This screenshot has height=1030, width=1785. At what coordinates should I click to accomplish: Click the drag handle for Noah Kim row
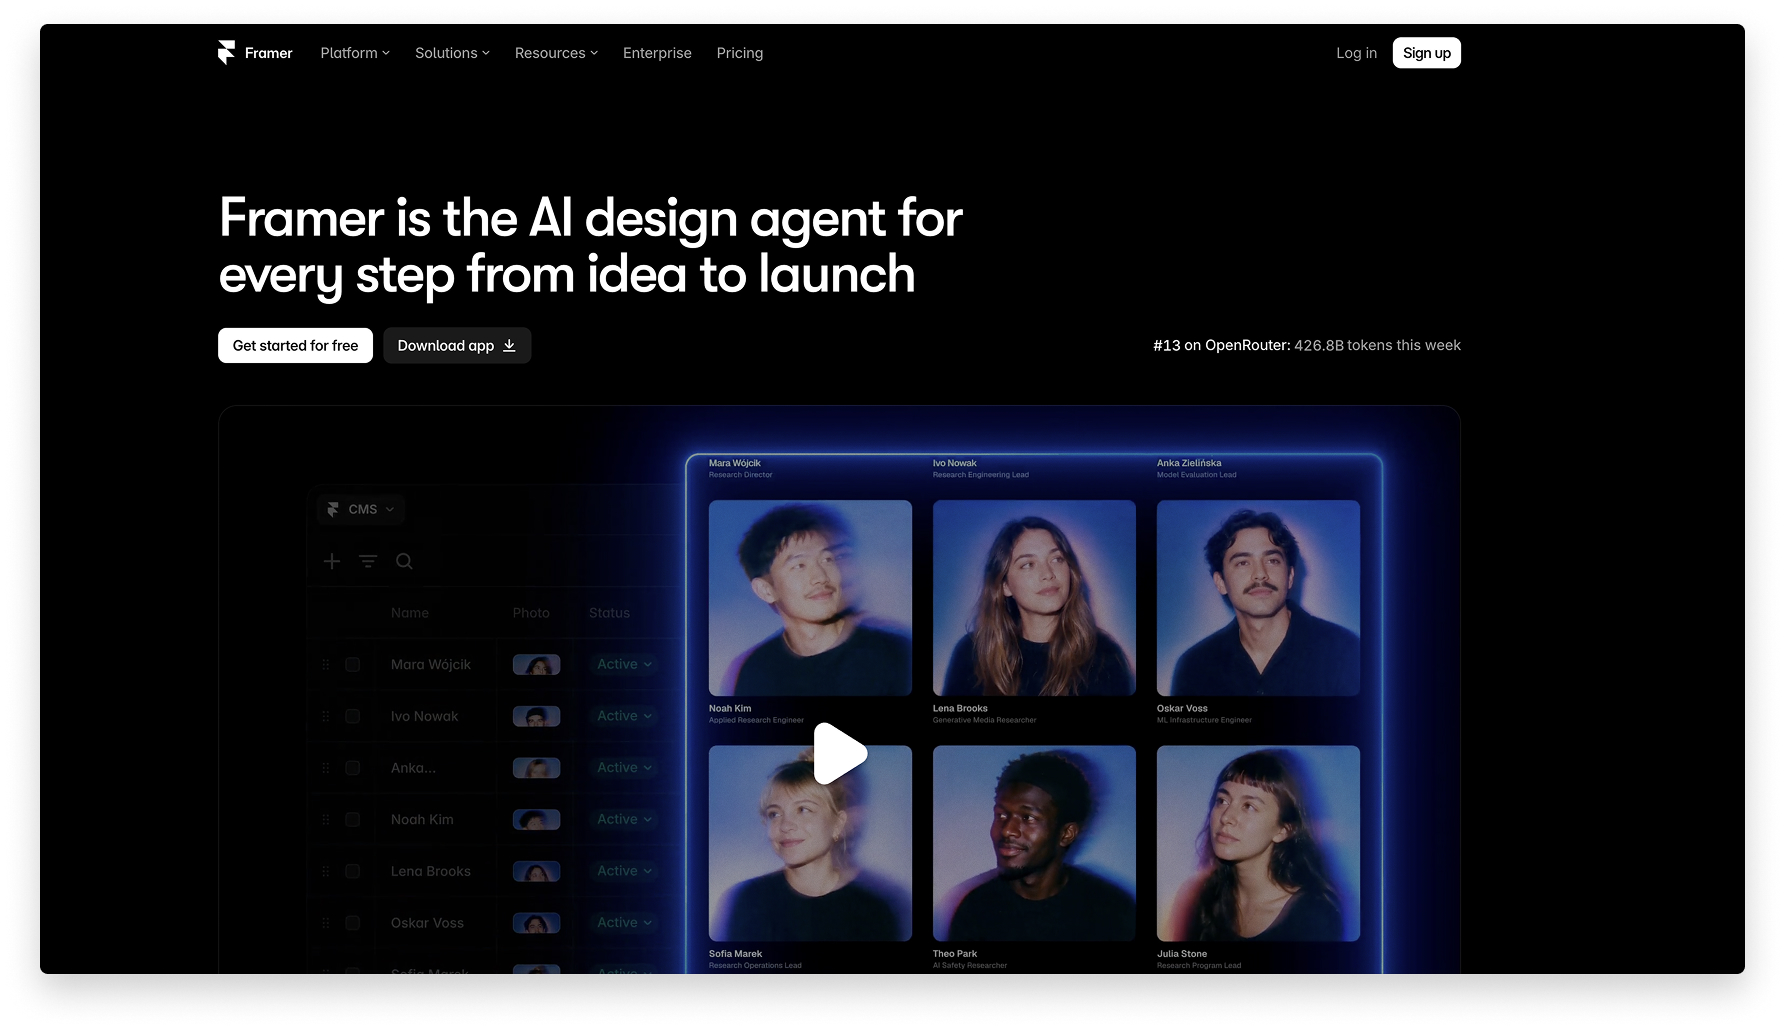(x=325, y=819)
